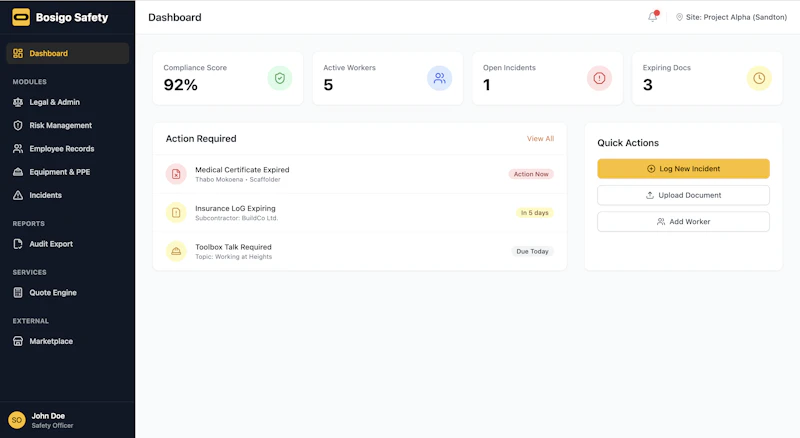Screen dimensions: 800x438
Task: Open Employee Records
Action: (x=68, y=149)
